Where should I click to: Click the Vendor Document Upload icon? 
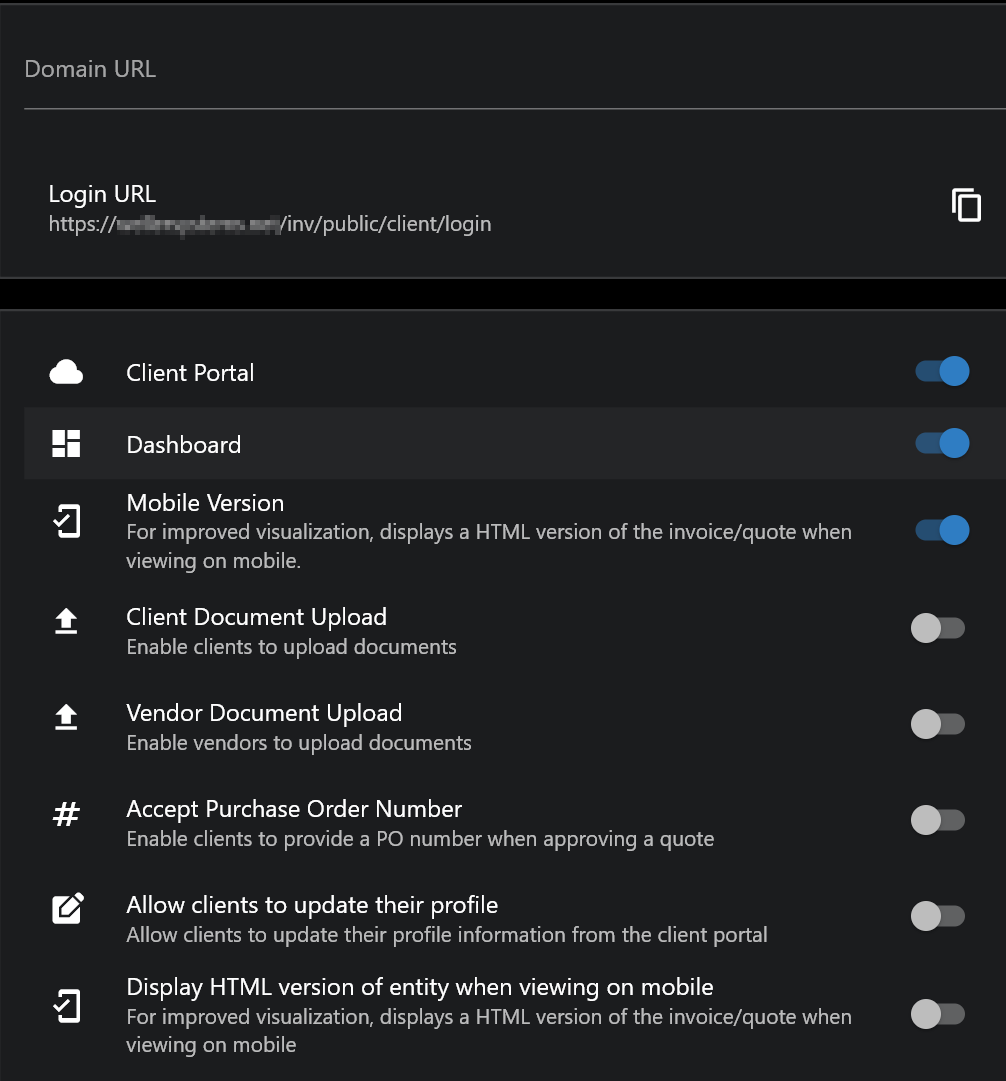click(x=66, y=717)
